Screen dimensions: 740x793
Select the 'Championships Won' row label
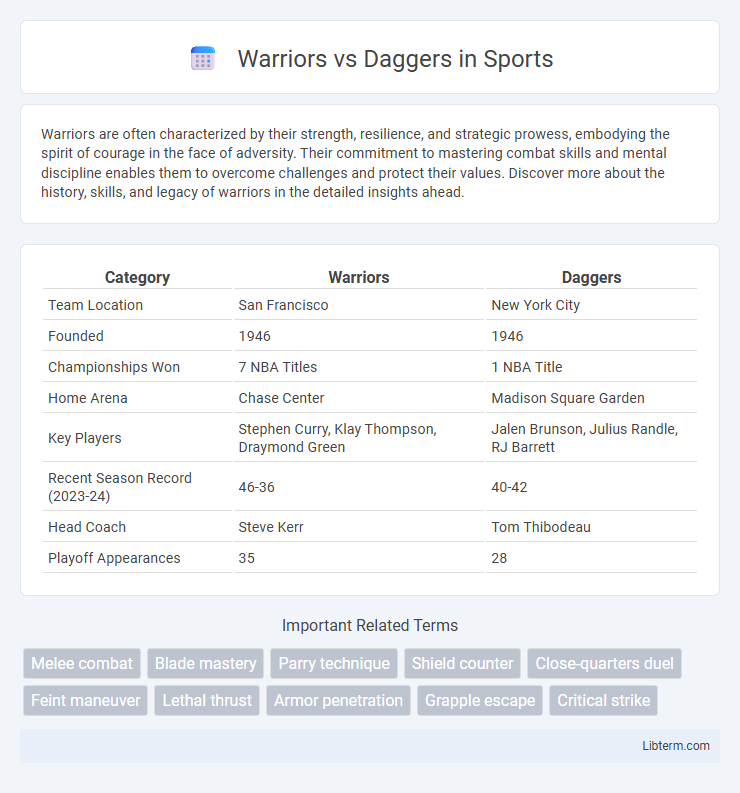click(114, 367)
